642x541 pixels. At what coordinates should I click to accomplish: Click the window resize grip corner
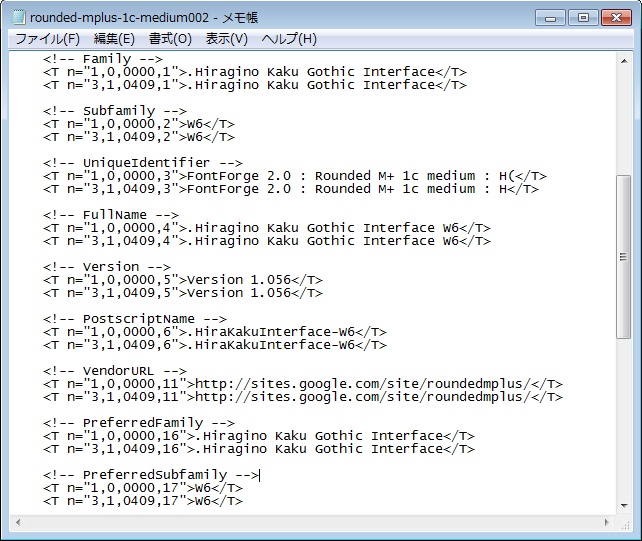click(x=624, y=523)
